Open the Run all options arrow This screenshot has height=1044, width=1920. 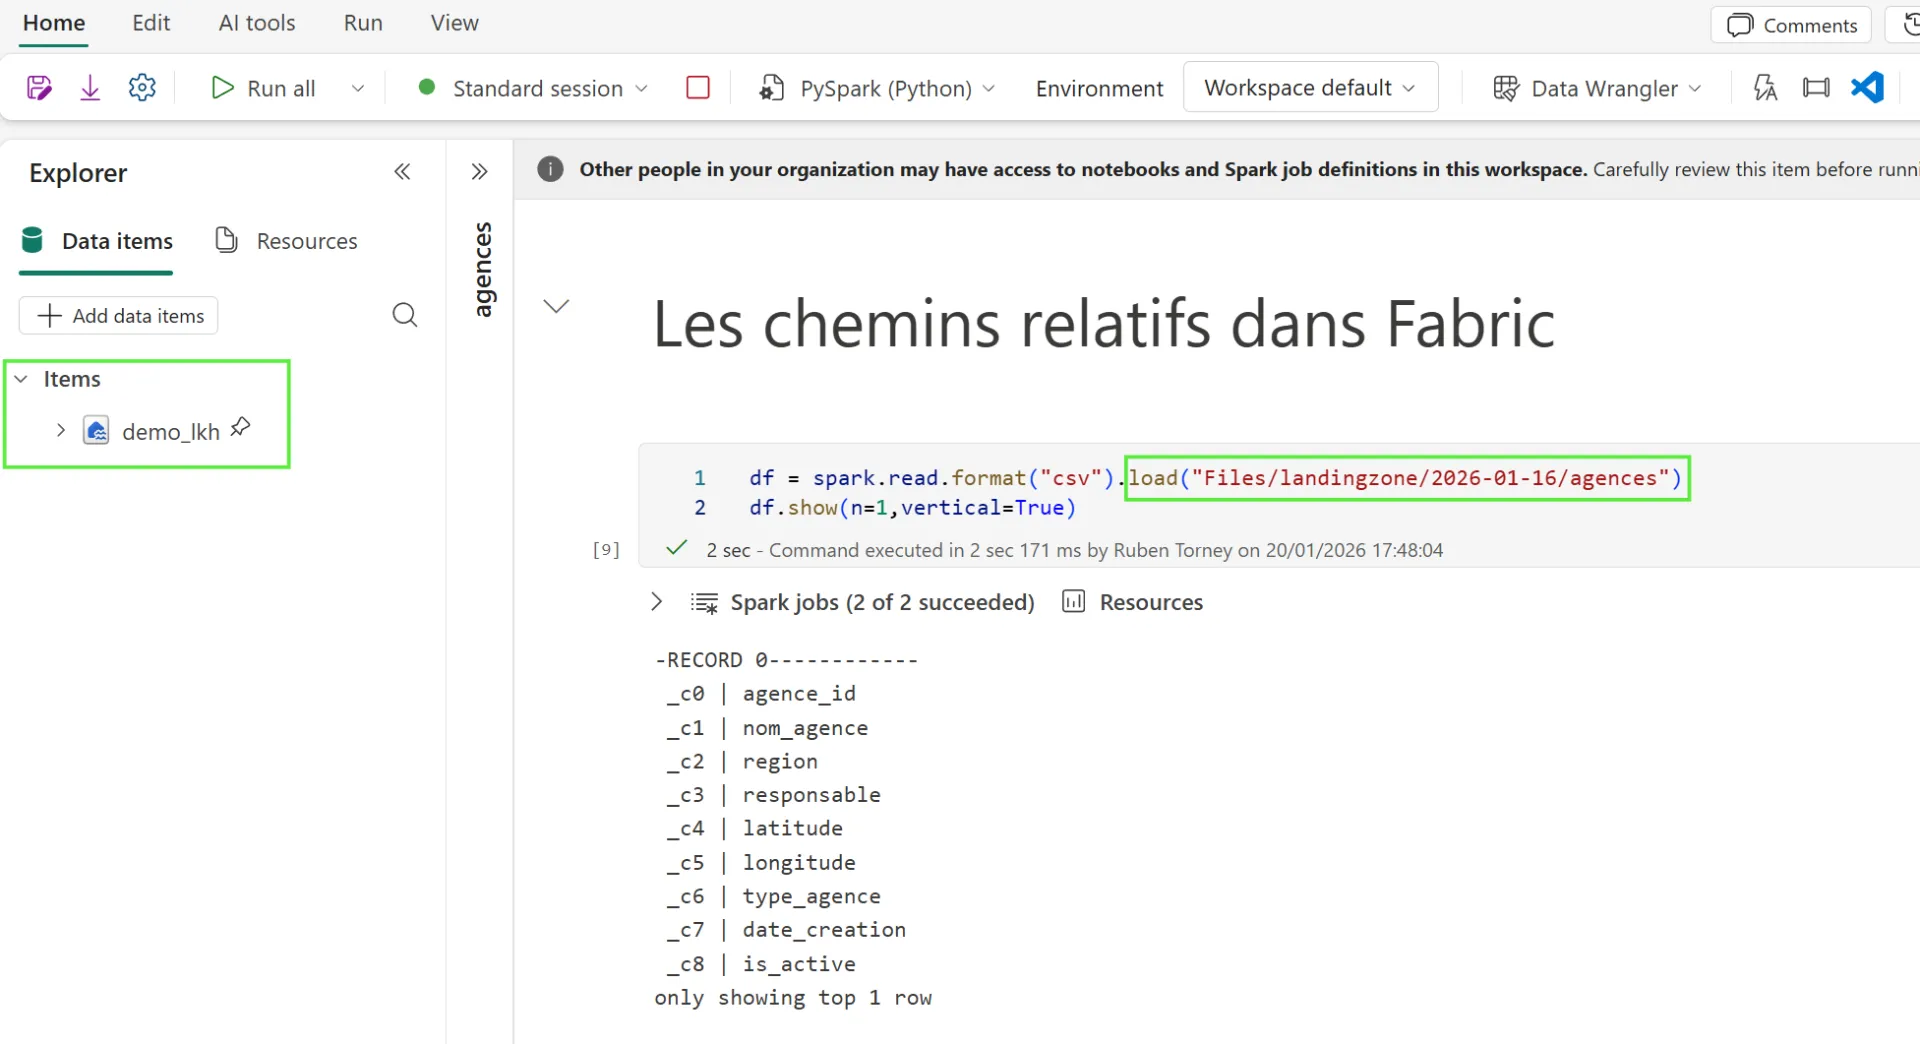(x=357, y=89)
